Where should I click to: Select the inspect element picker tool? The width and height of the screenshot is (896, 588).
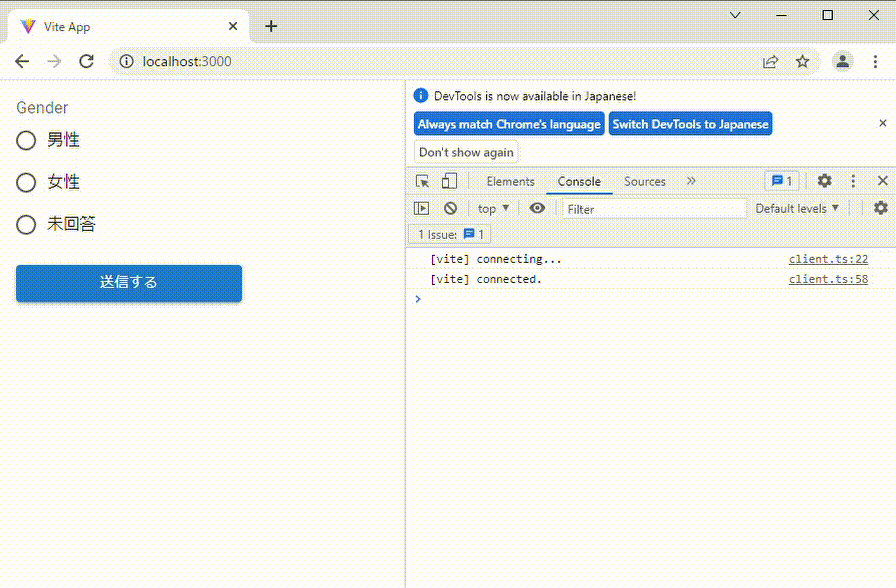(422, 180)
